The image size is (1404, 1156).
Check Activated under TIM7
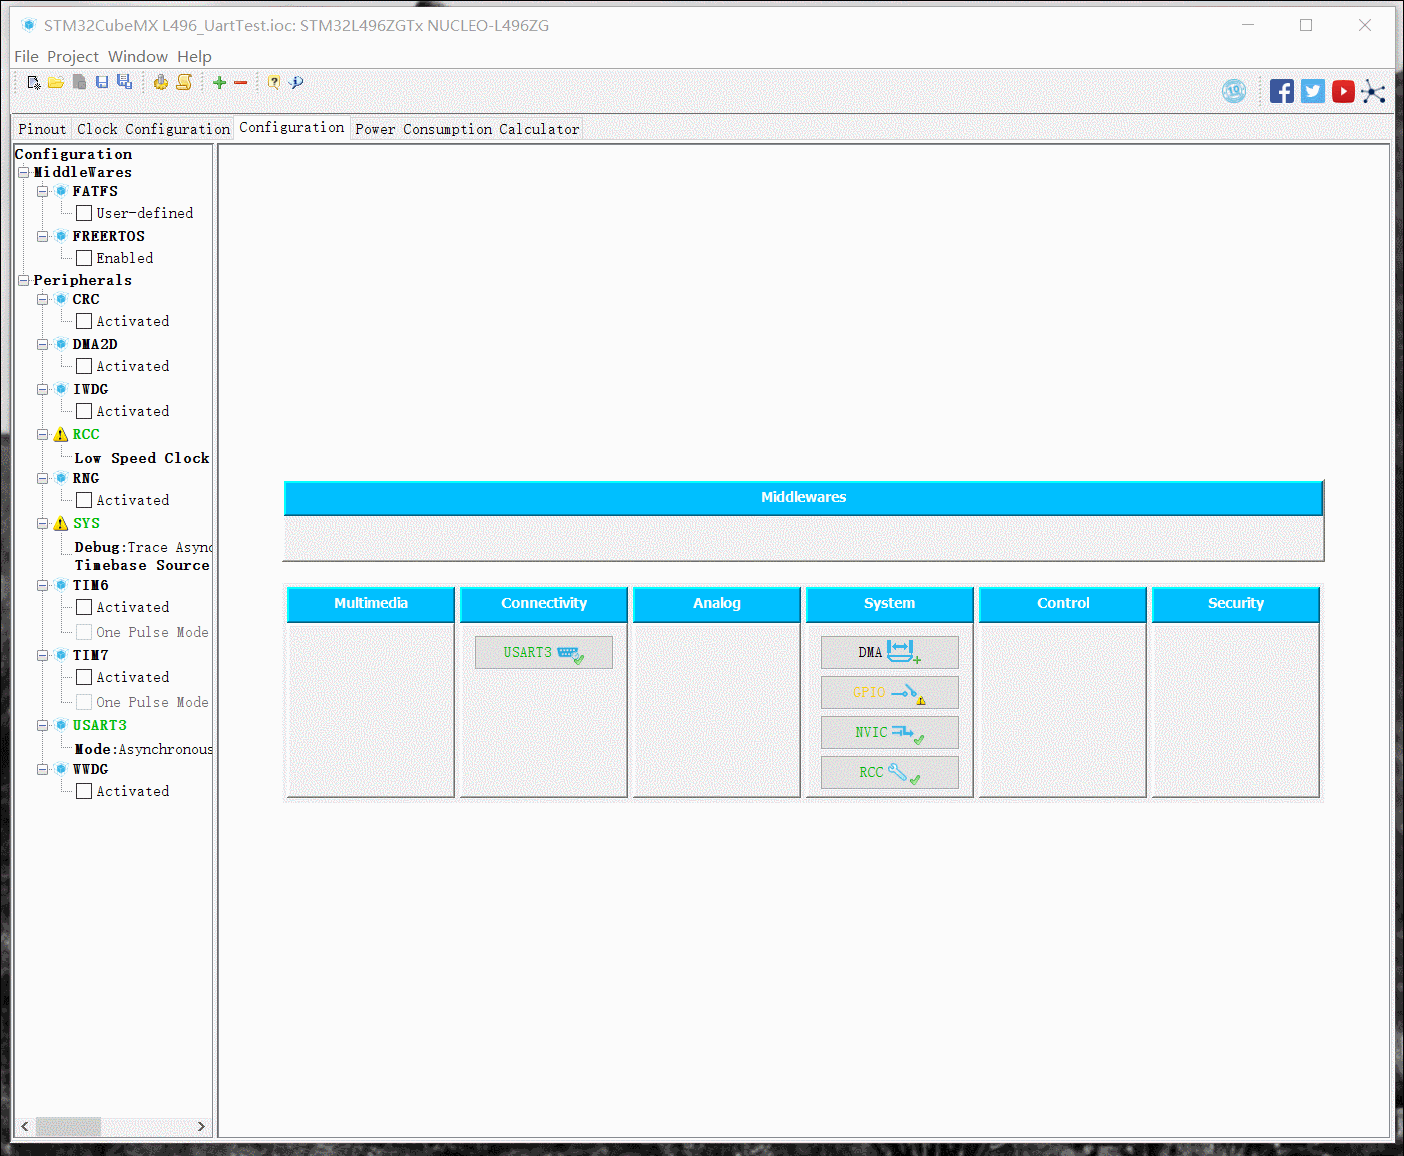[x=84, y=677]
